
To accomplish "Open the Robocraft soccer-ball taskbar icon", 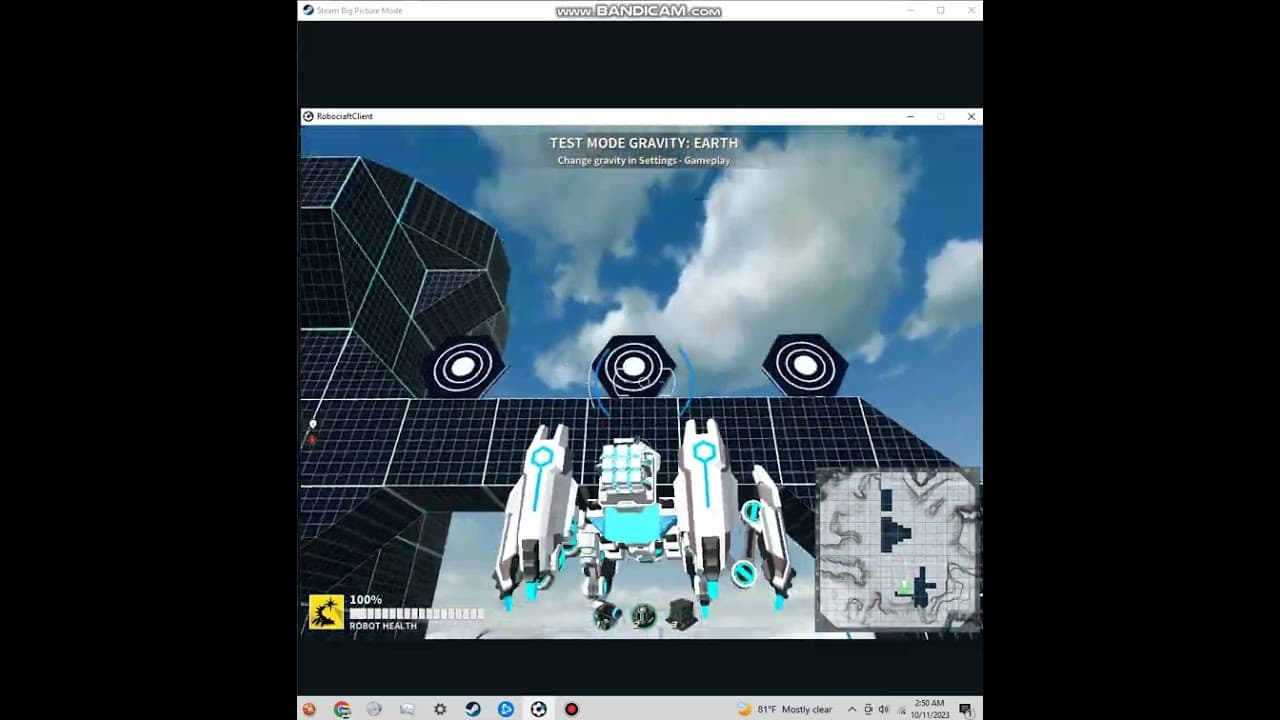I will pyautogui.click(x=539, y=709).
